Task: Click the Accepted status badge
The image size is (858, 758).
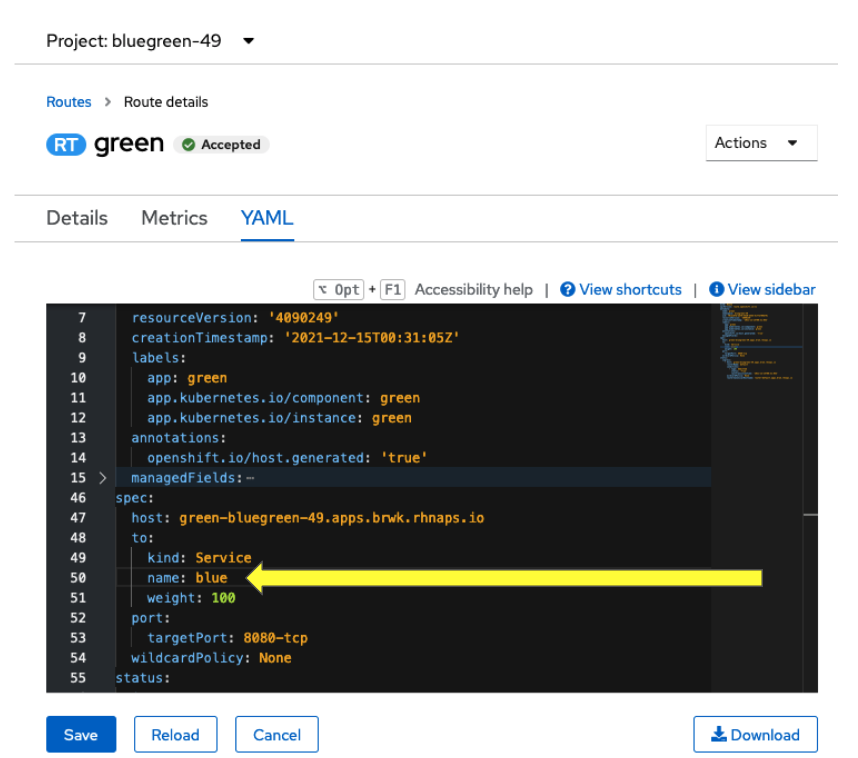Action: 222,144
